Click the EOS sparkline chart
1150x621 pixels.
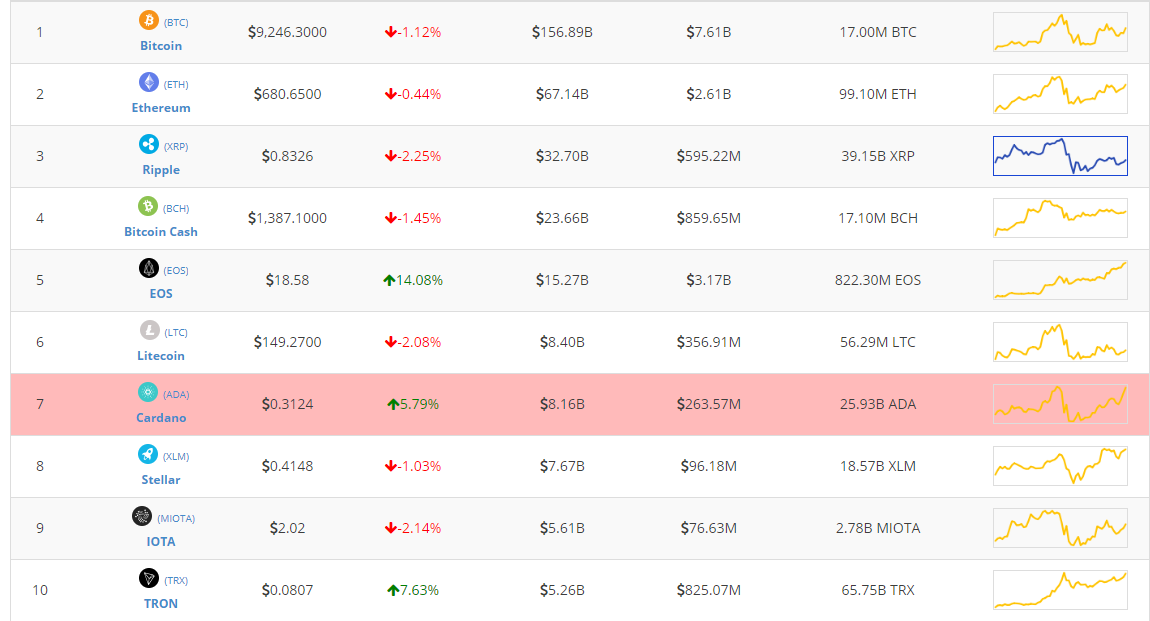[1060, 280]
